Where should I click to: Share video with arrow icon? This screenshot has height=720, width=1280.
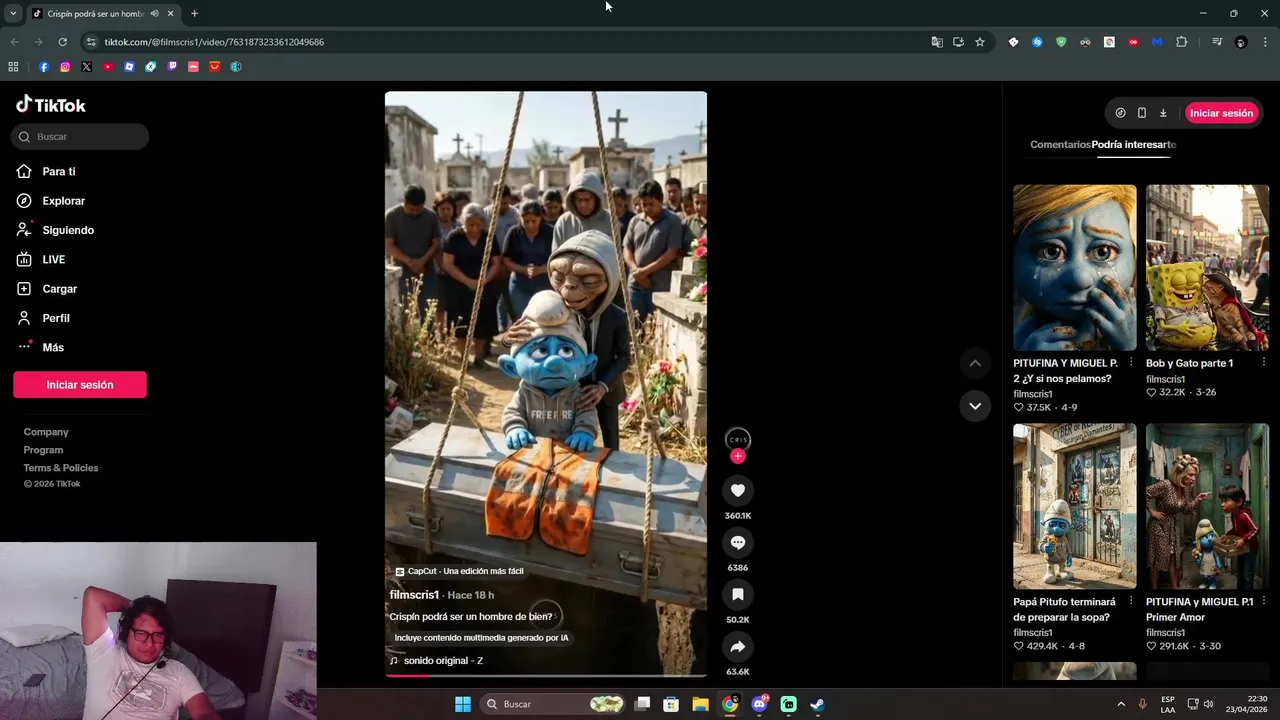click(738, 646)
